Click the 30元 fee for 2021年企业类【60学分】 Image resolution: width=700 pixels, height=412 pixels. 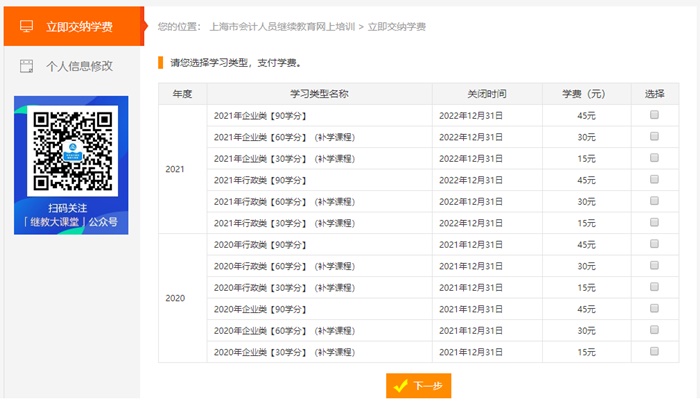click(586, 137)
